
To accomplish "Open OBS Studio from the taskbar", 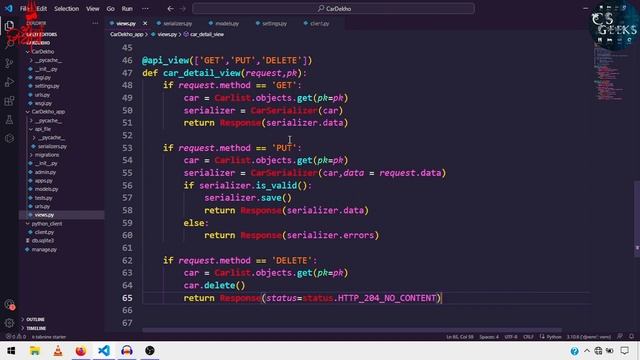I will (x=150, y=351).
